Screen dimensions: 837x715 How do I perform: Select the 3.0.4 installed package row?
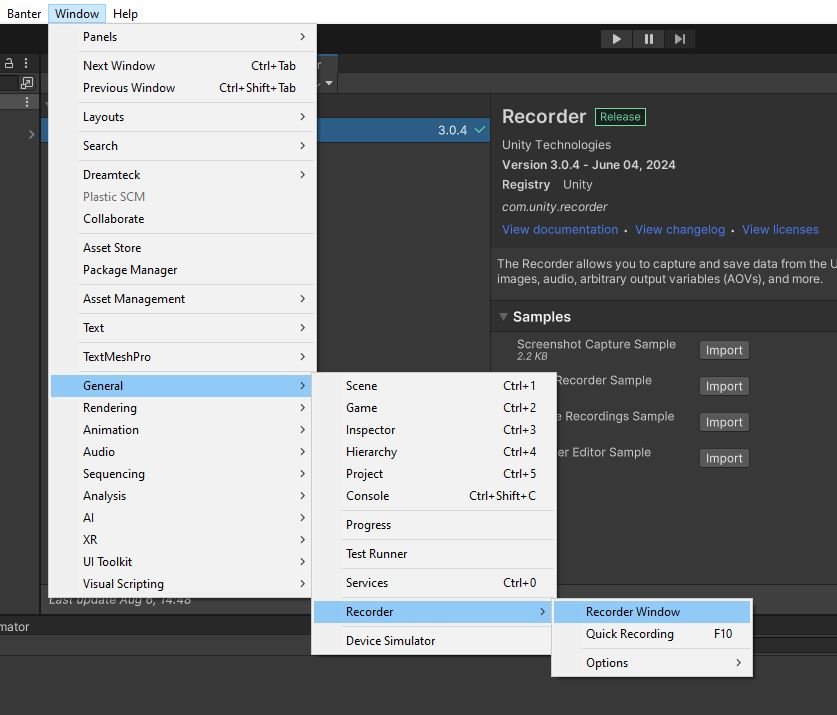point(403,130)
